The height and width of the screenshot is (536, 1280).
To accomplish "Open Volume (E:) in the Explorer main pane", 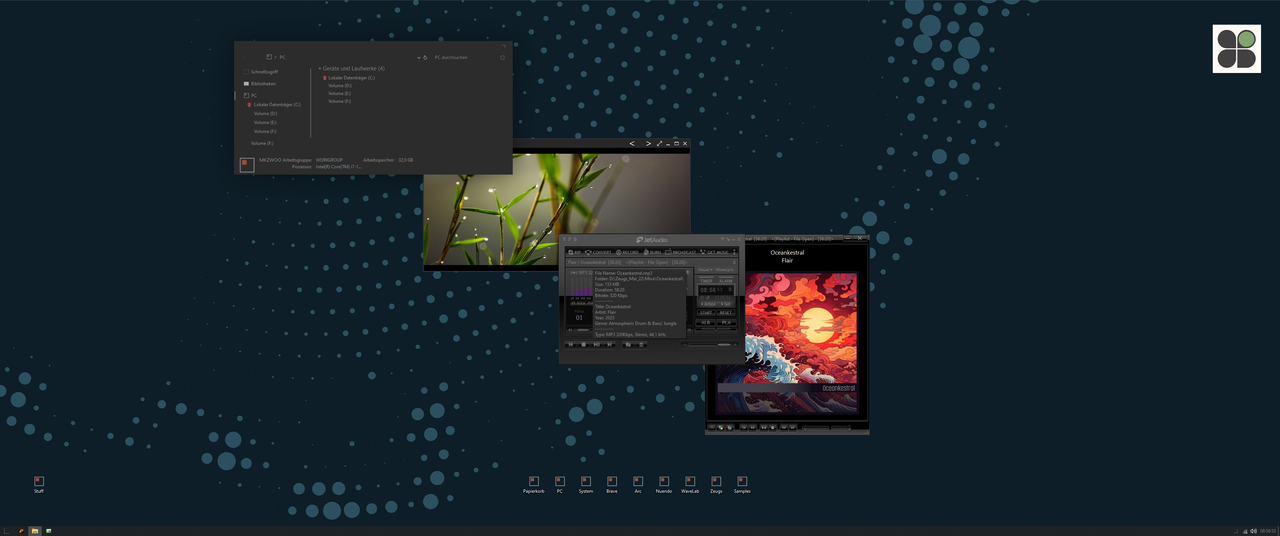I will (x=340, y=93).
